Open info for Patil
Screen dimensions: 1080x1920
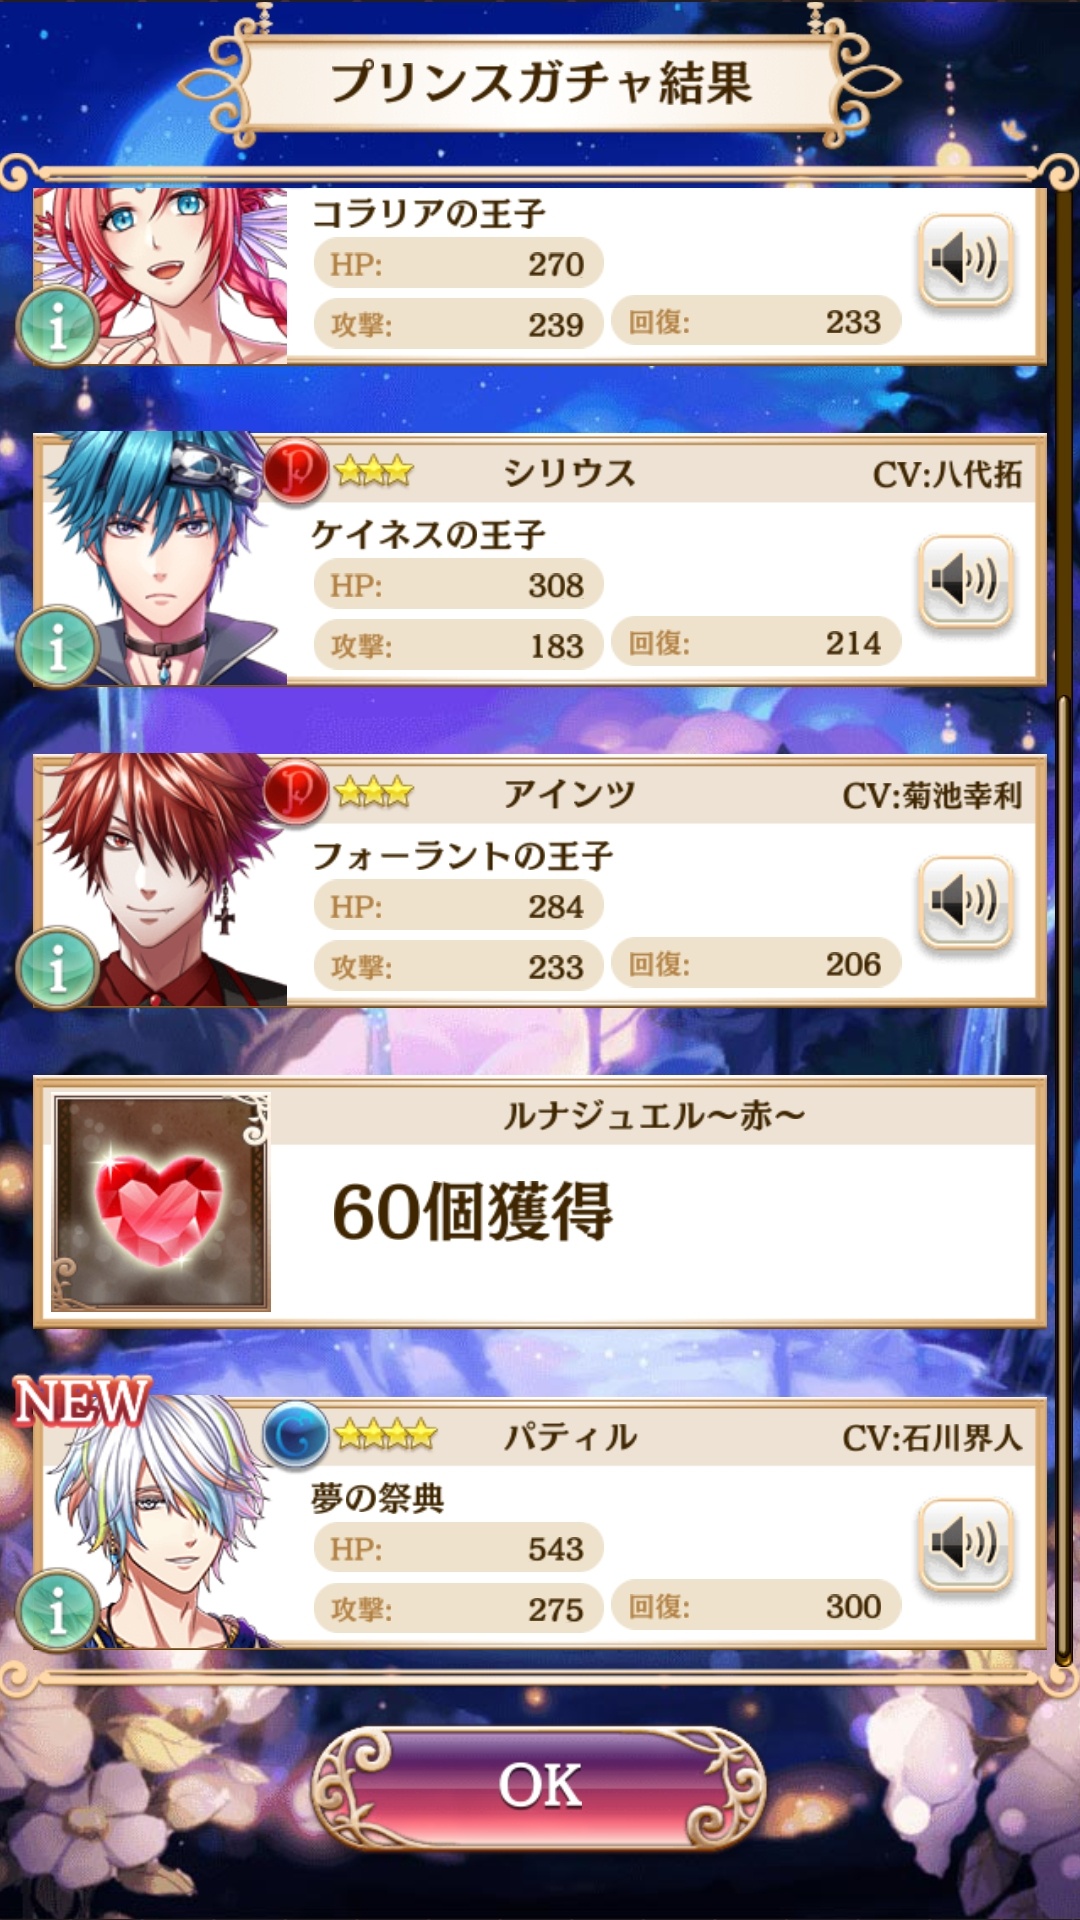pos(57,1610)
